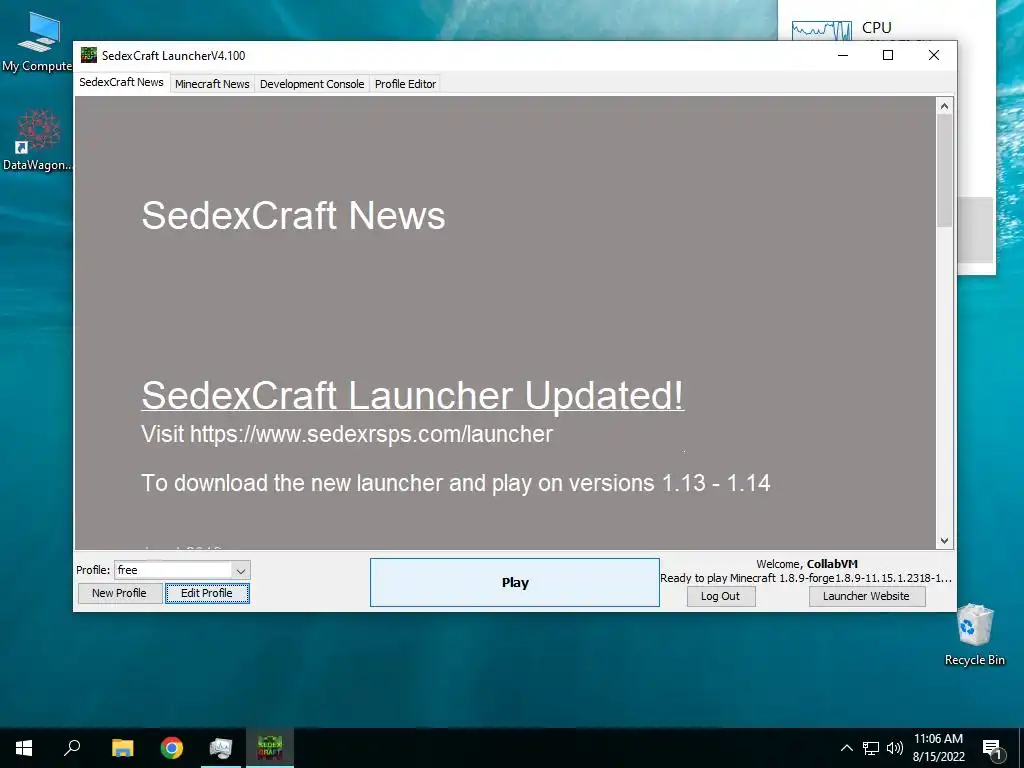Start the game with the Play button
Screen dimensions: 1024x768
(515, 583)
